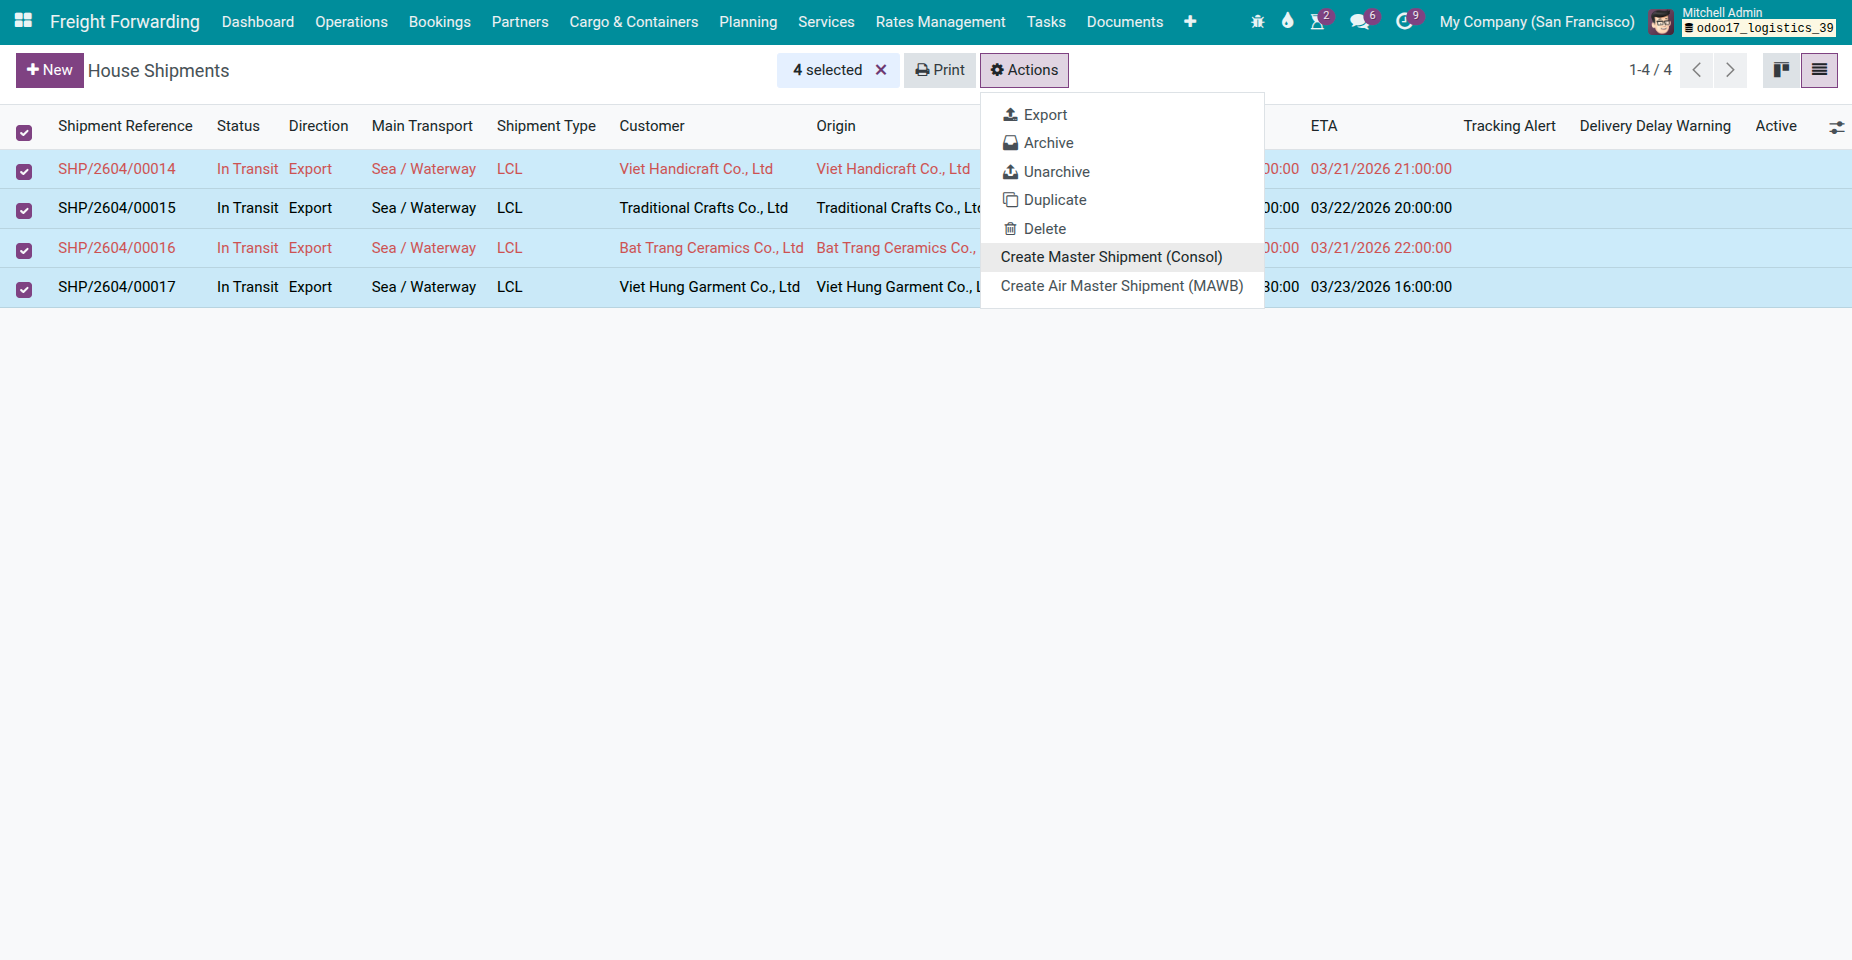
Task: Uncheck the select-all header checkbox
Action: point(24,132)
